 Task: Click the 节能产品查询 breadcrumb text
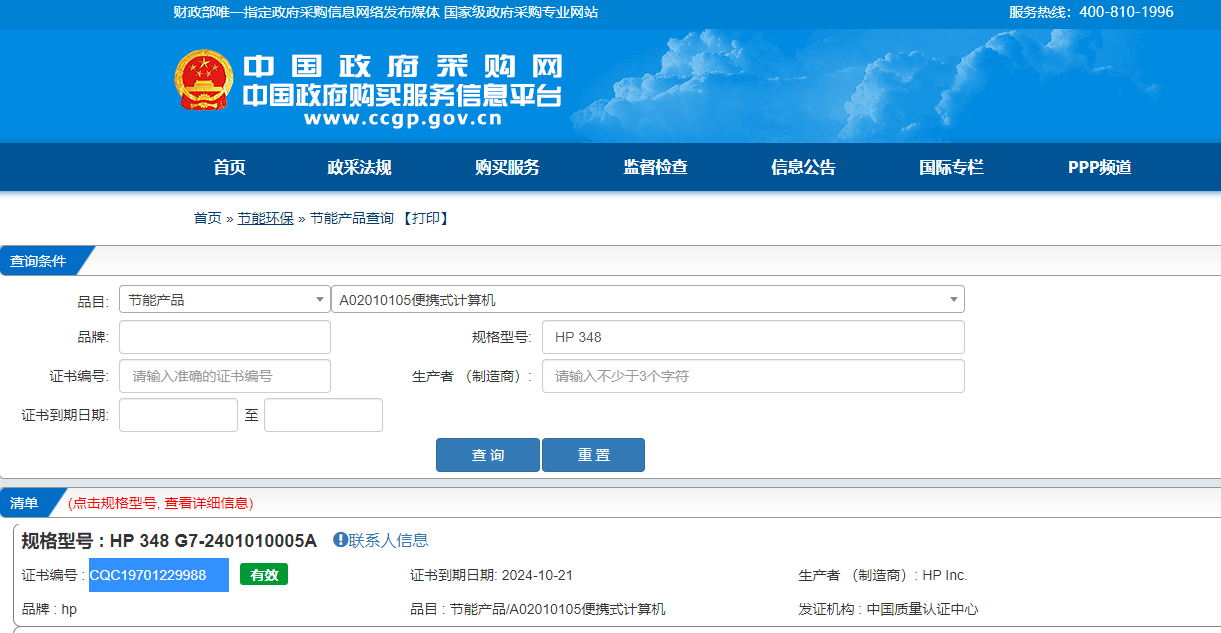click(x=352, y=218)
